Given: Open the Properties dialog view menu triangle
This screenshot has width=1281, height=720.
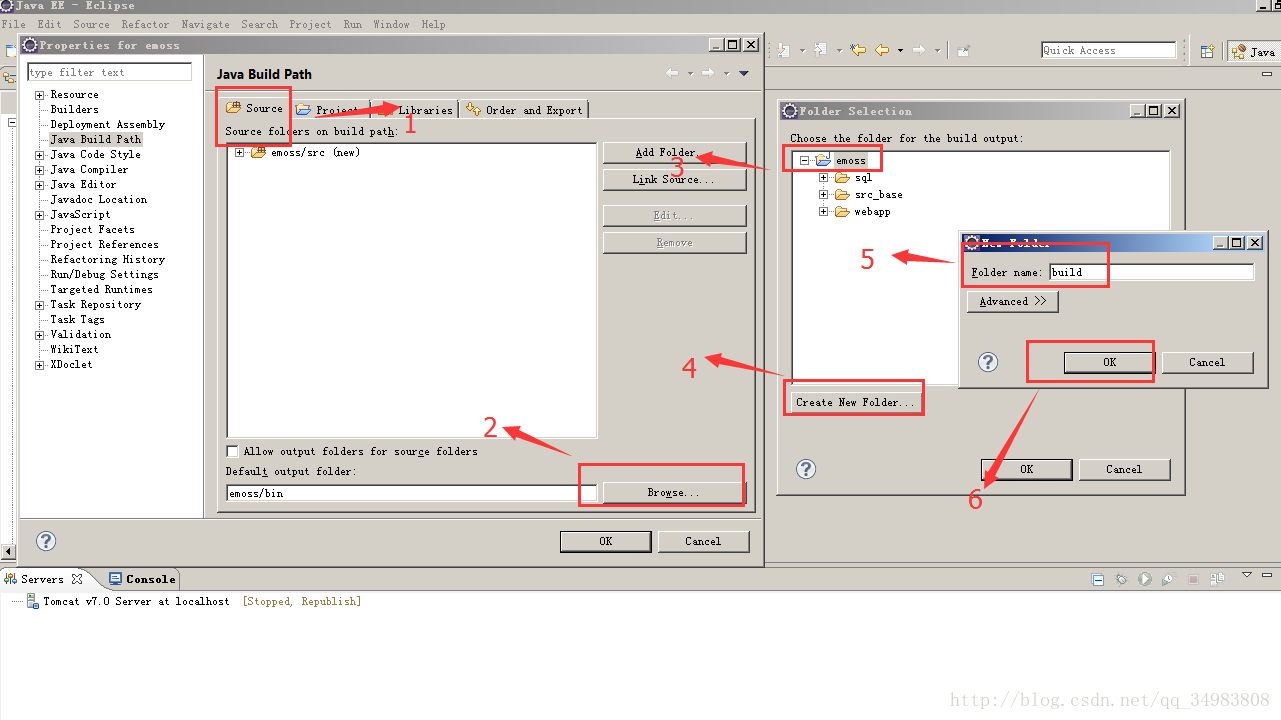Looking at the screenshot, I should pos(743,73).
